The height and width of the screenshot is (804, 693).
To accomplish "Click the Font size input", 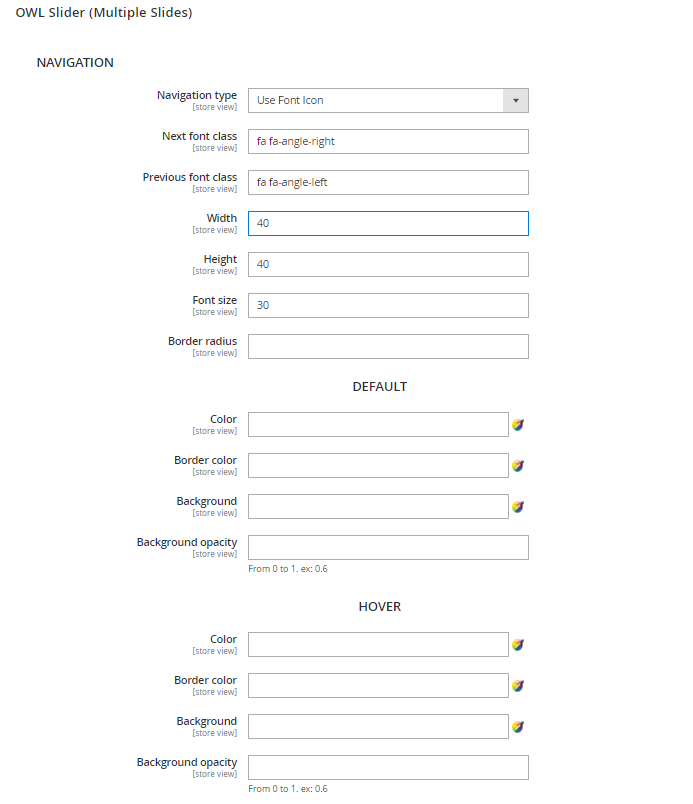I will [388, 305].
